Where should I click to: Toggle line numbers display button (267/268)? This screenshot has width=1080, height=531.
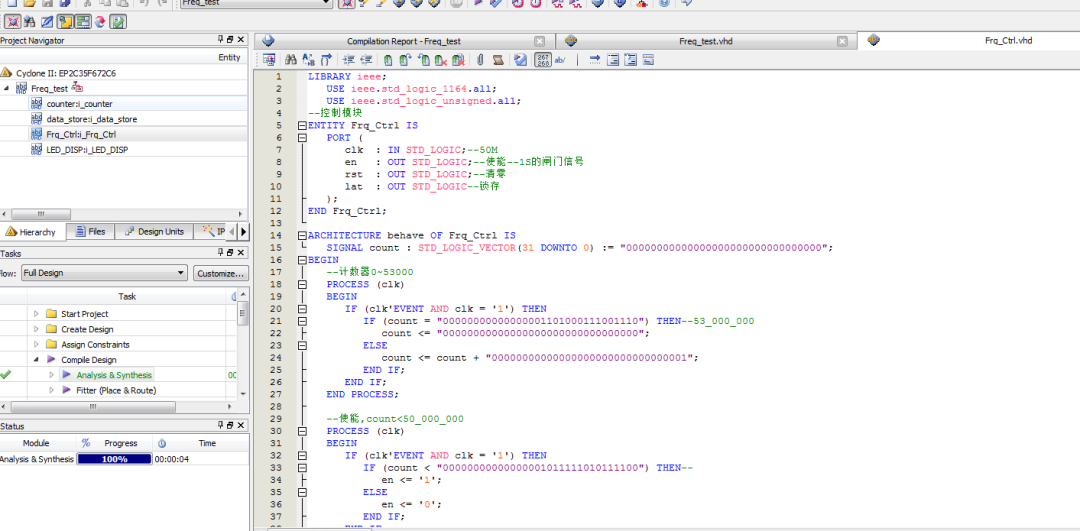click(543, 60)
